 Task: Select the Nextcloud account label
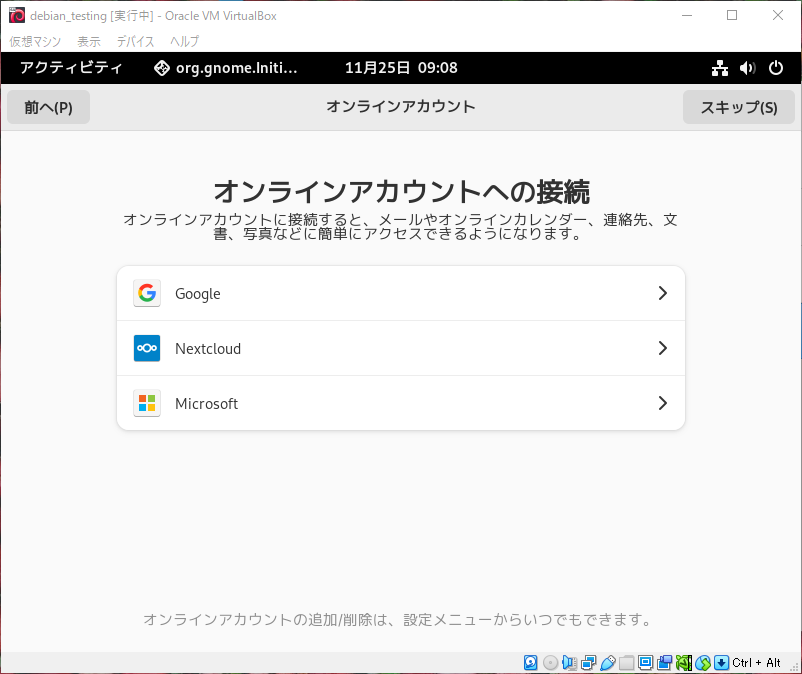click(208, 349)
